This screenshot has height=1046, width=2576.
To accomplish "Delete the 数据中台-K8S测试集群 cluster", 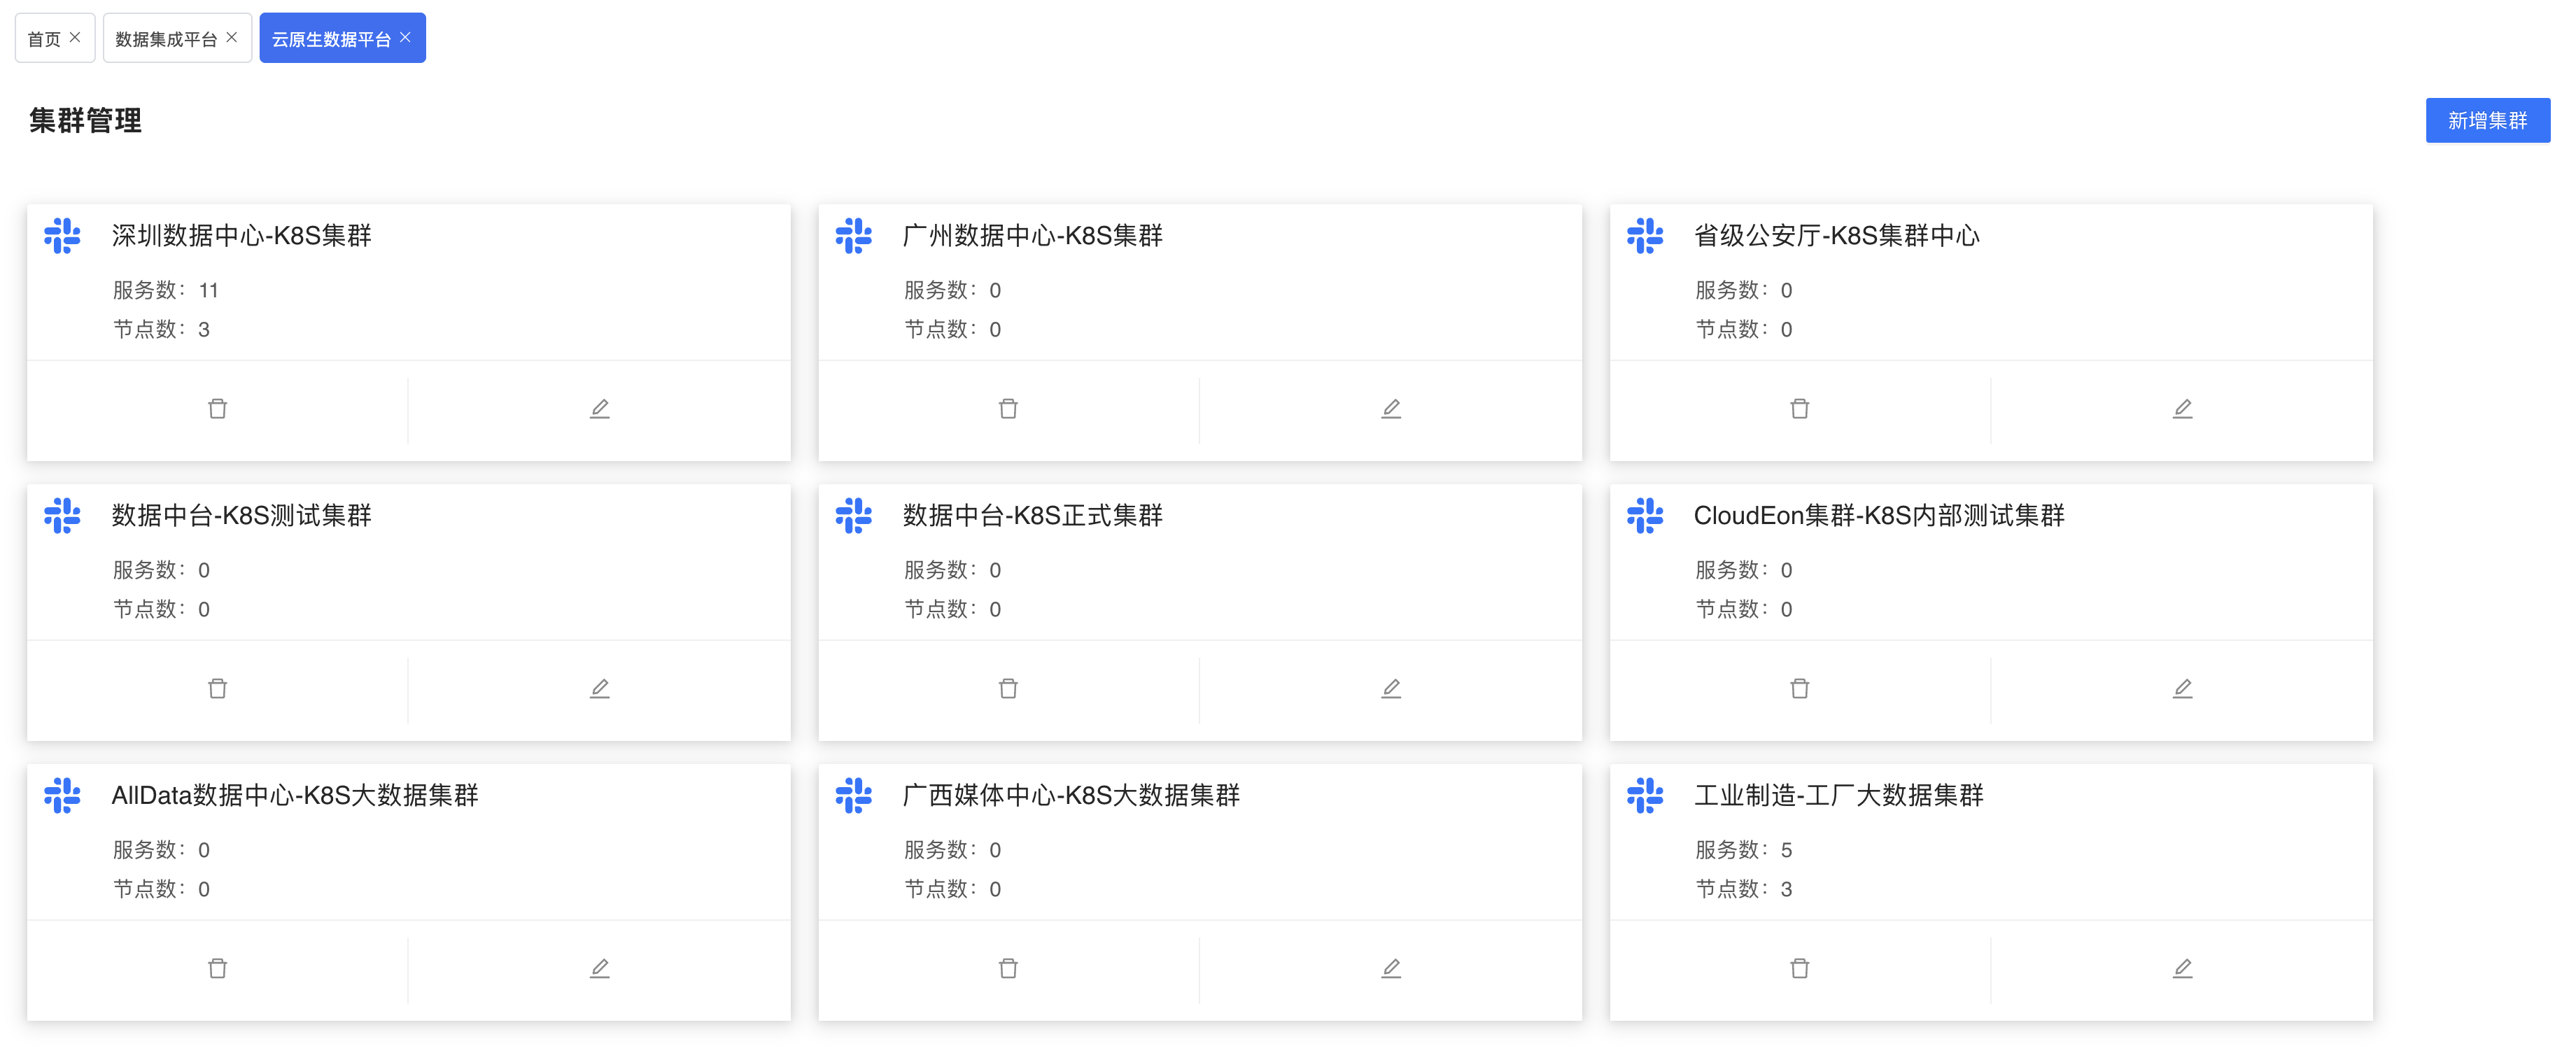I will click(x=217, y=688).
